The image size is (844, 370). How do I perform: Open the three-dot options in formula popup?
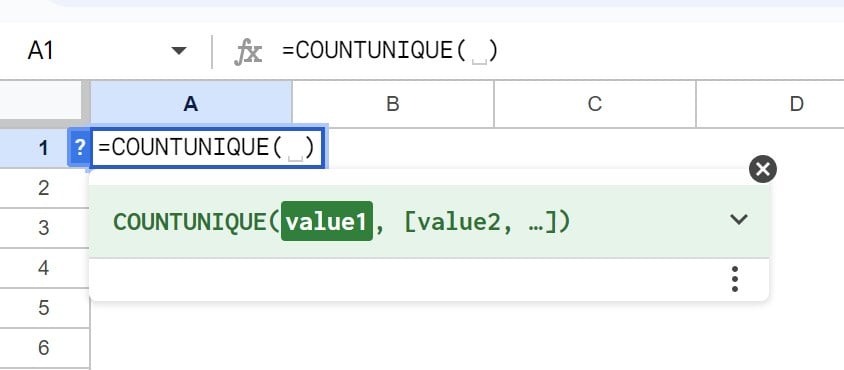(735, 279)
